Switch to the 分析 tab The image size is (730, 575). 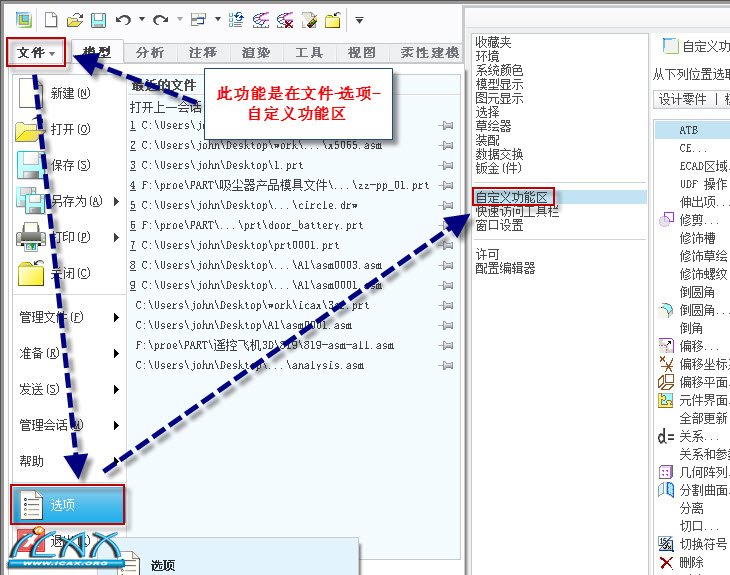(150, 53)
